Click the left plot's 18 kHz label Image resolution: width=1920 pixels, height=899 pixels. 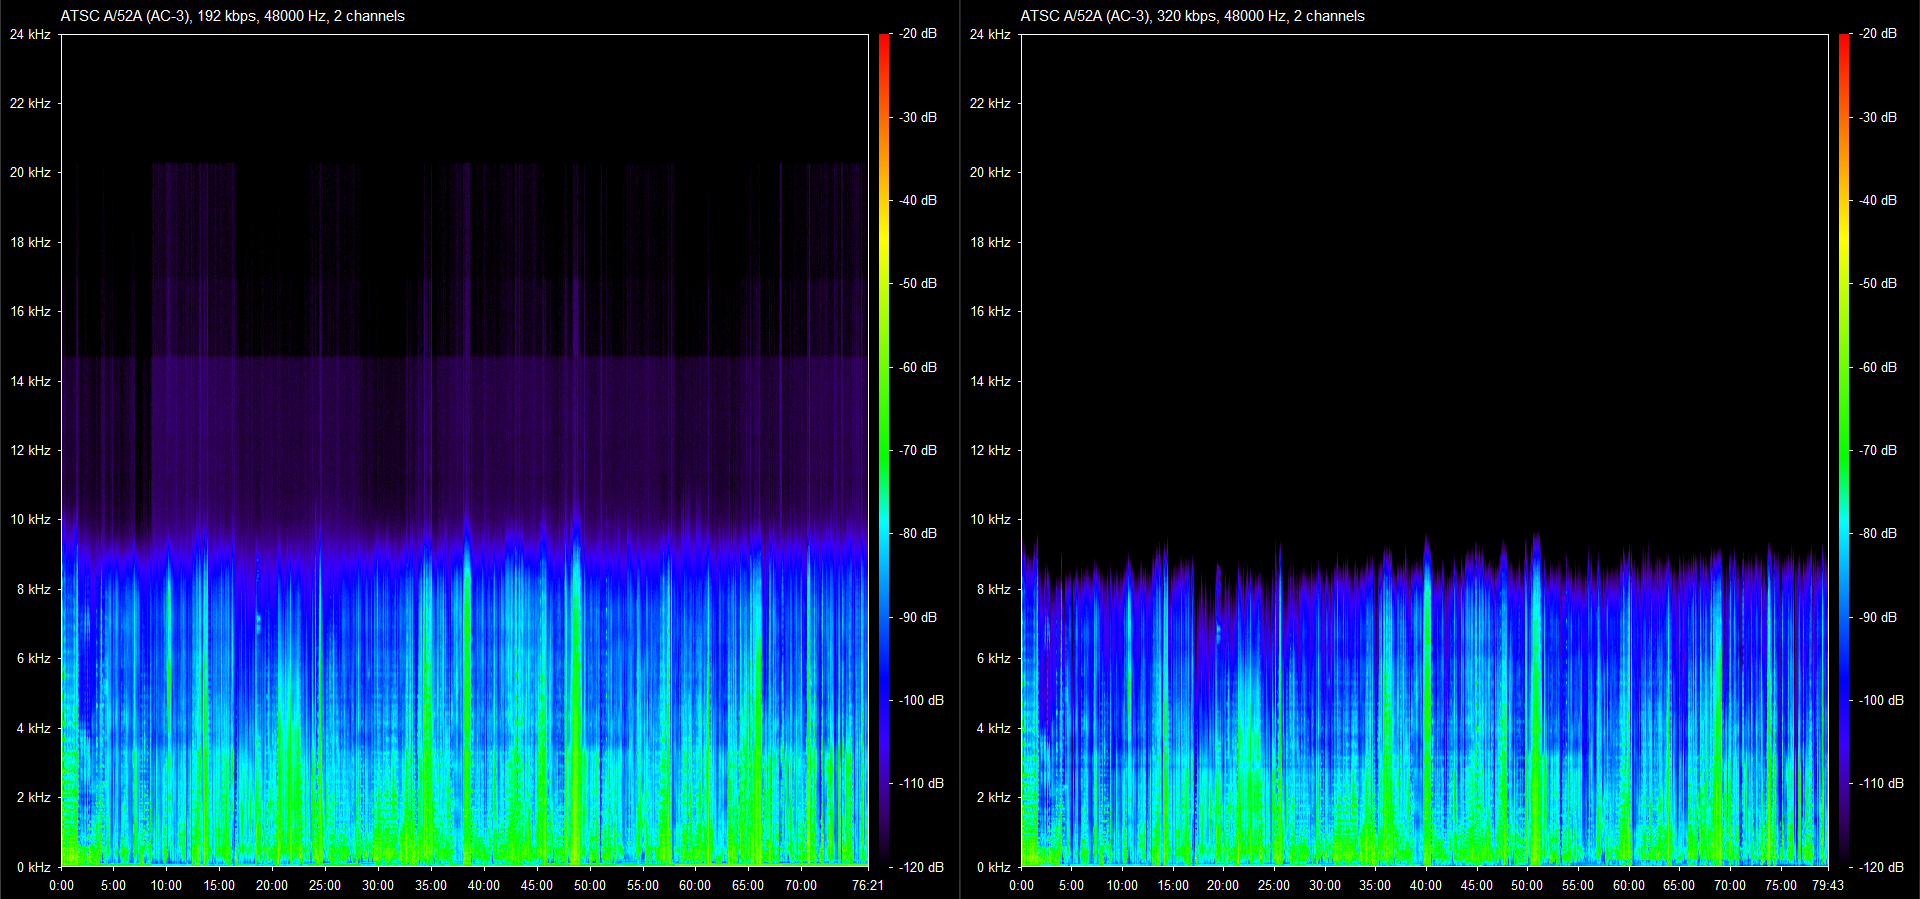(x=30, y=242)
